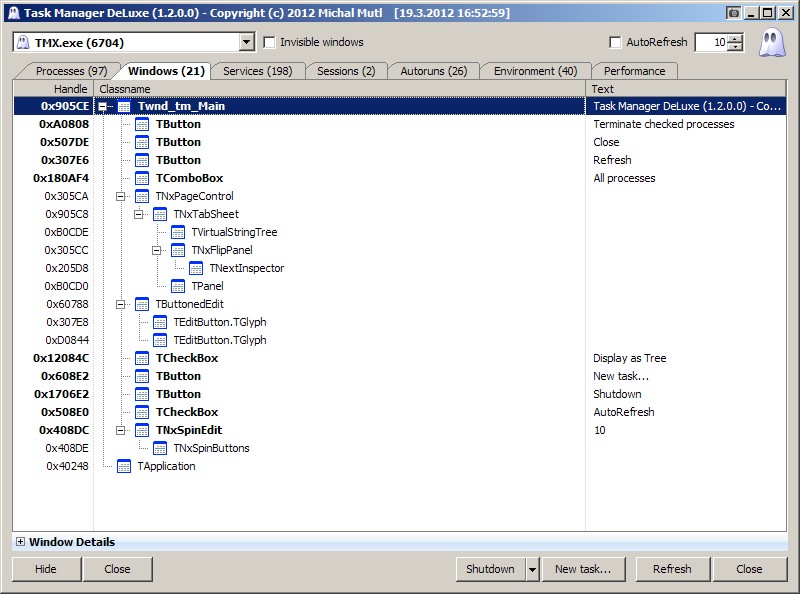Viewport: 800px width, 594px height.
Task: Click the window icon beside TApplication
Action: [x=124, y=466]
